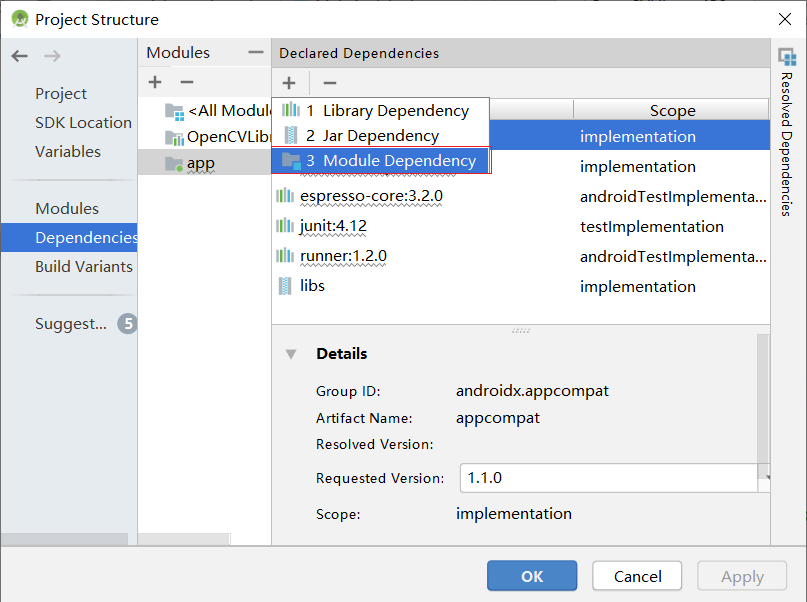Hide the Modules panel with its minus icon
This screenshot has height=602, width=807.
pos(255,50)
